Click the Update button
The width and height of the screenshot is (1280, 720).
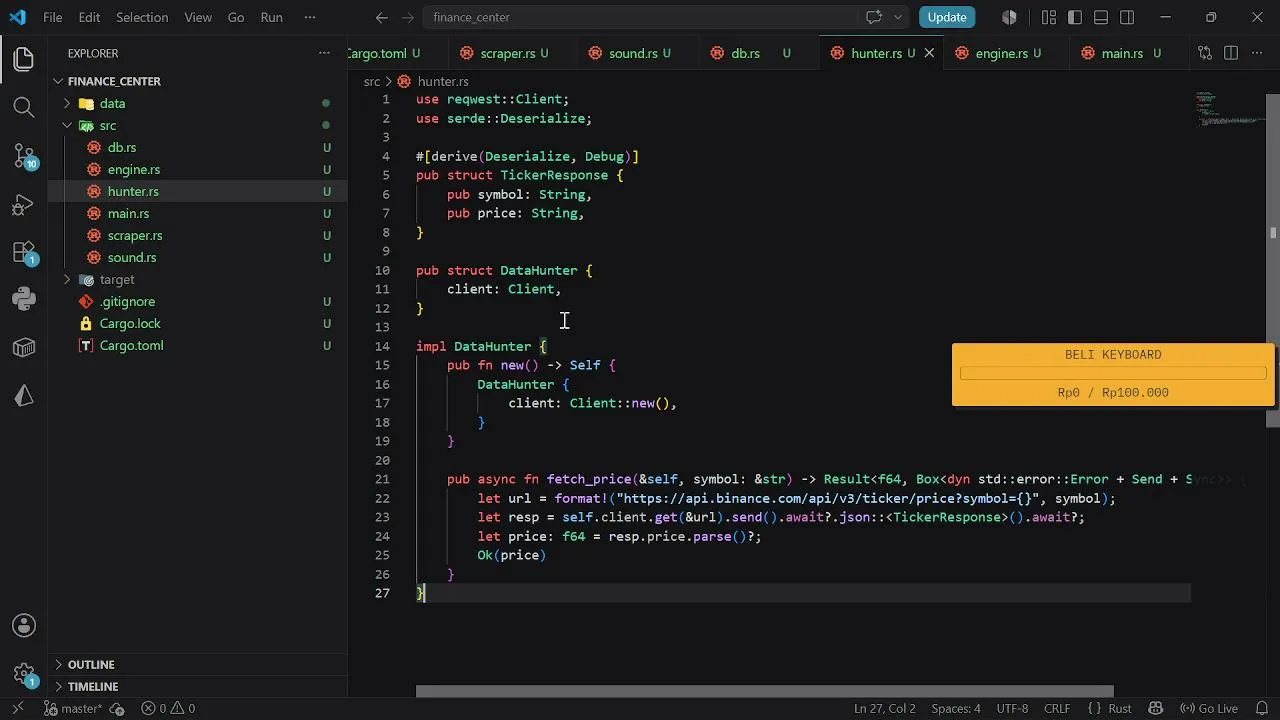point(947,17)
